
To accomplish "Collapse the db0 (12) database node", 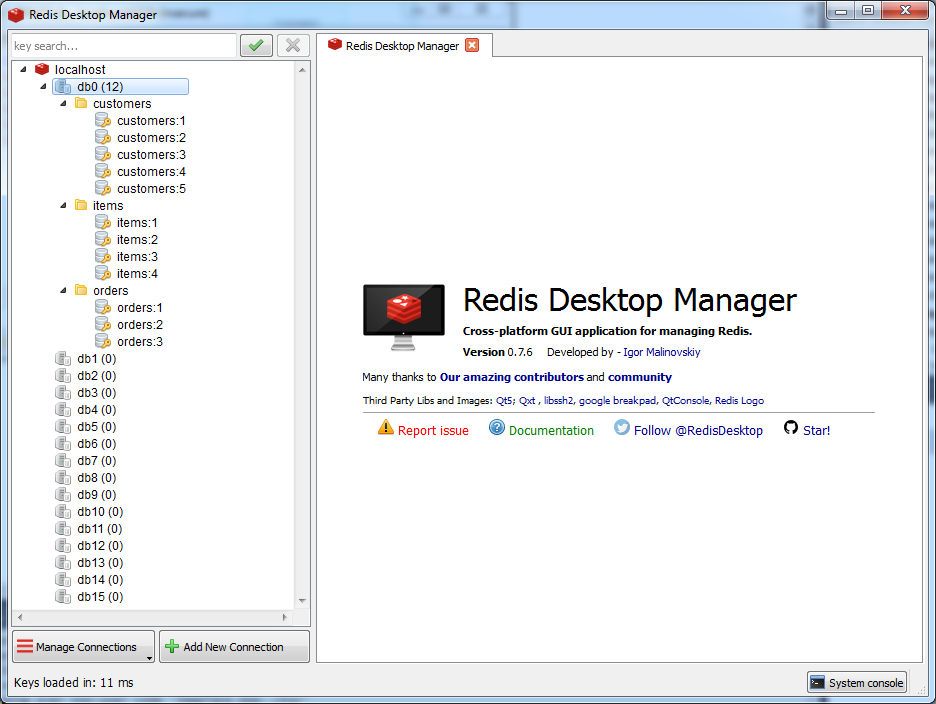I will 43,87.
